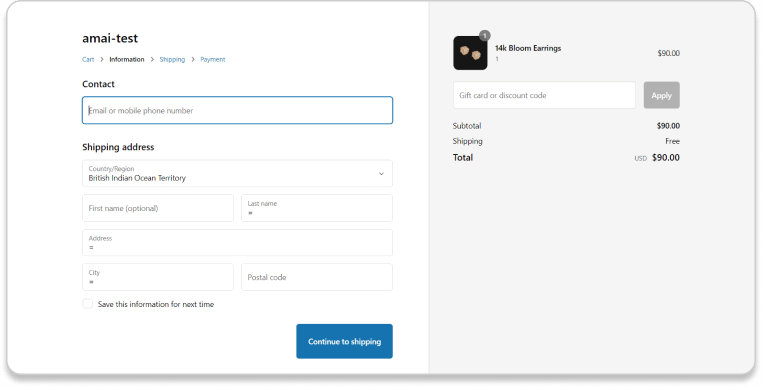Click the First name (optional) field

tap(158, 208)
